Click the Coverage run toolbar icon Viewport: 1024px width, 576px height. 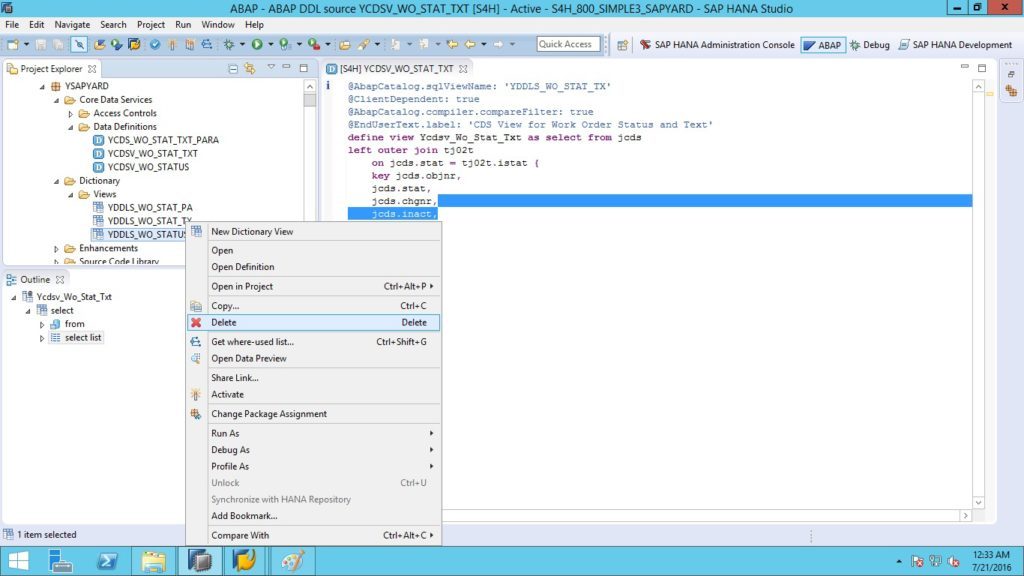(x=284, y=44)
